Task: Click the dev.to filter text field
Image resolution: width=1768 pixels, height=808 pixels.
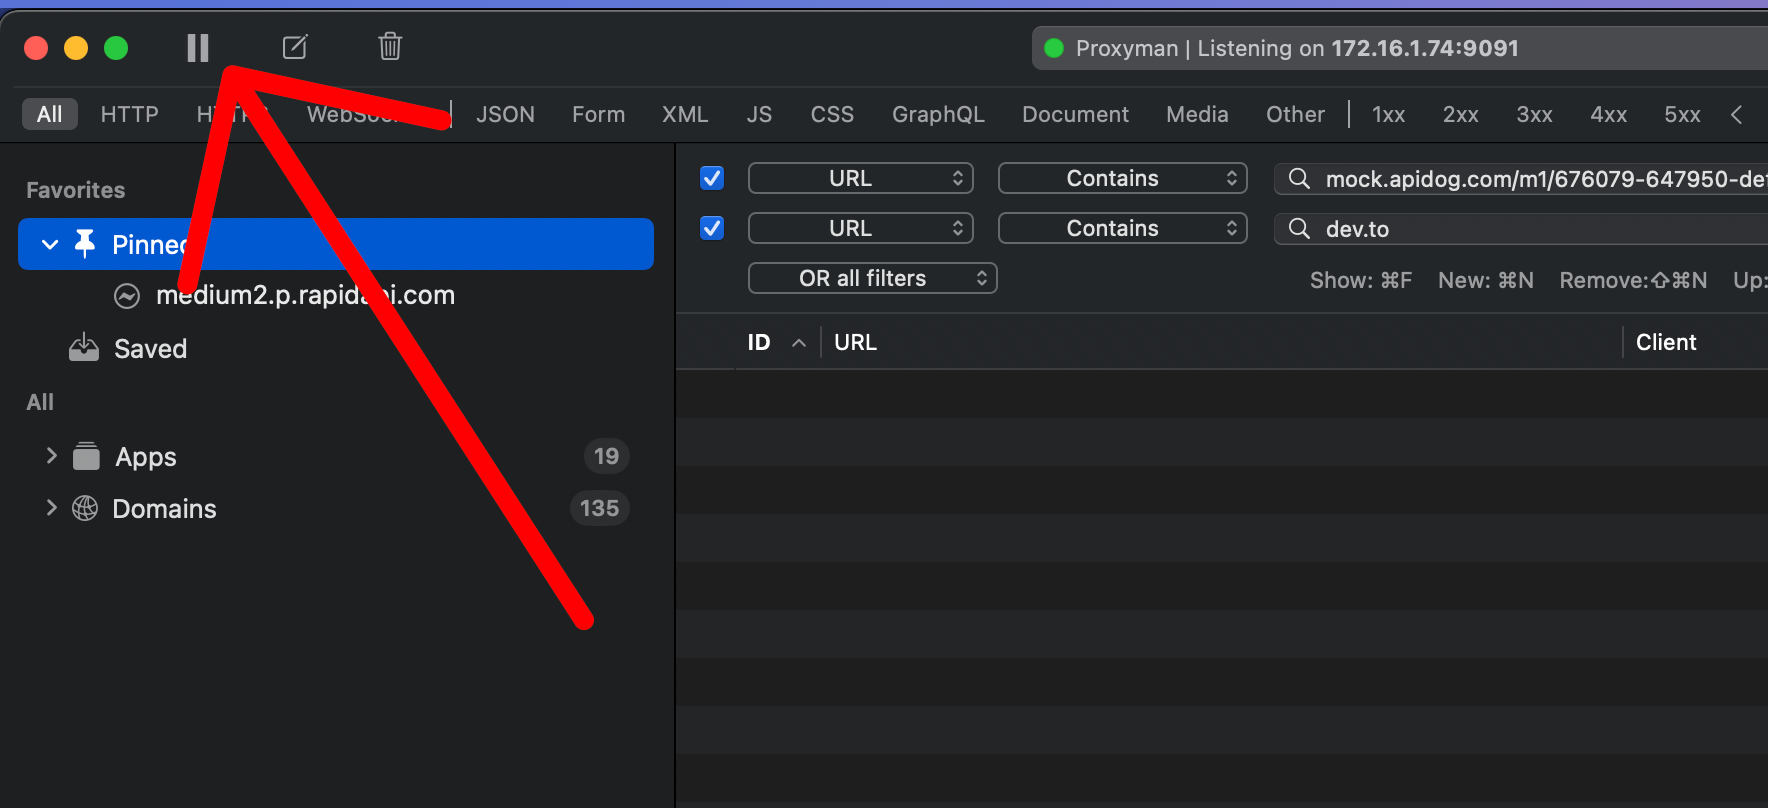Action: tap(1521, 229)
